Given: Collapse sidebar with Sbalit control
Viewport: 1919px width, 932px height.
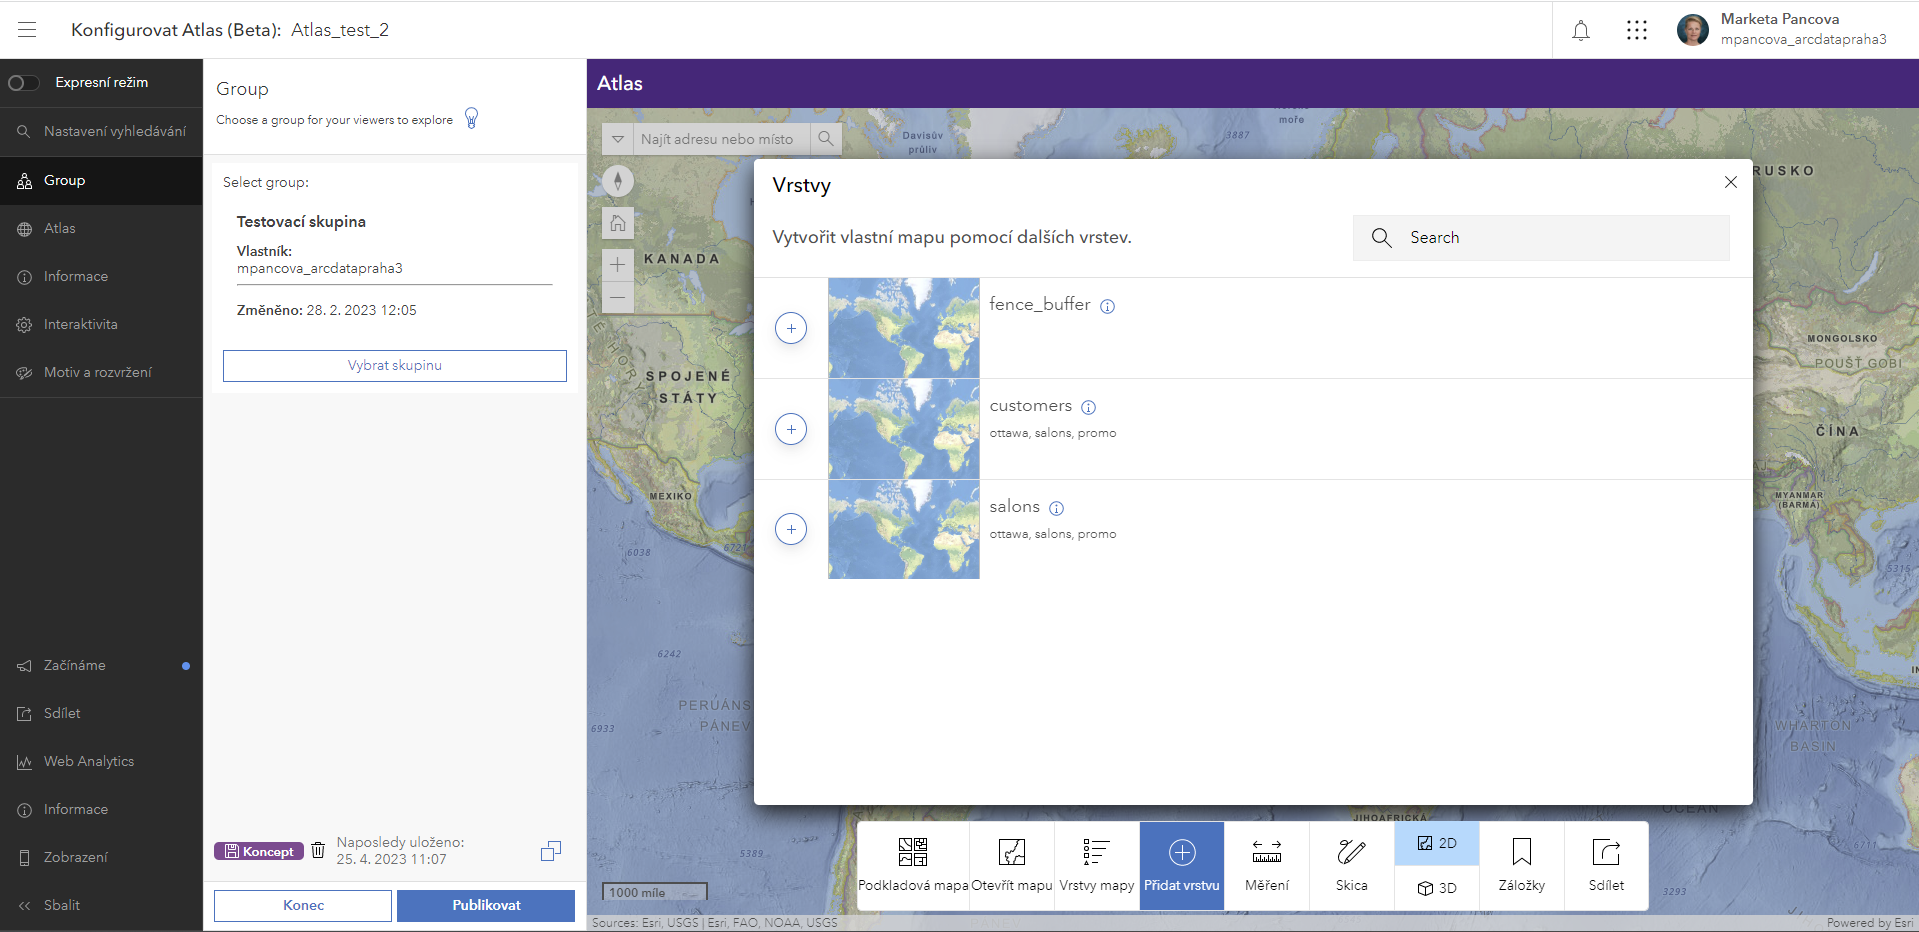Looking at the screenshot, I should click(x=62, y=905).
